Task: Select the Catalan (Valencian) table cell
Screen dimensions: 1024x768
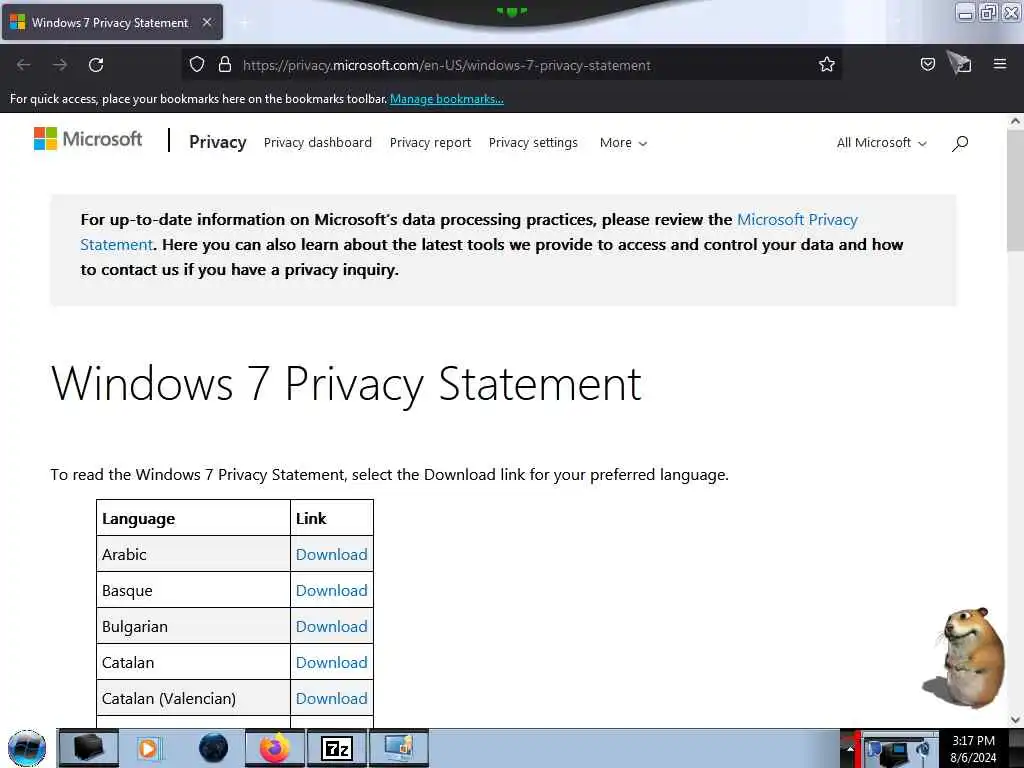Action: (x=193, y=697)
